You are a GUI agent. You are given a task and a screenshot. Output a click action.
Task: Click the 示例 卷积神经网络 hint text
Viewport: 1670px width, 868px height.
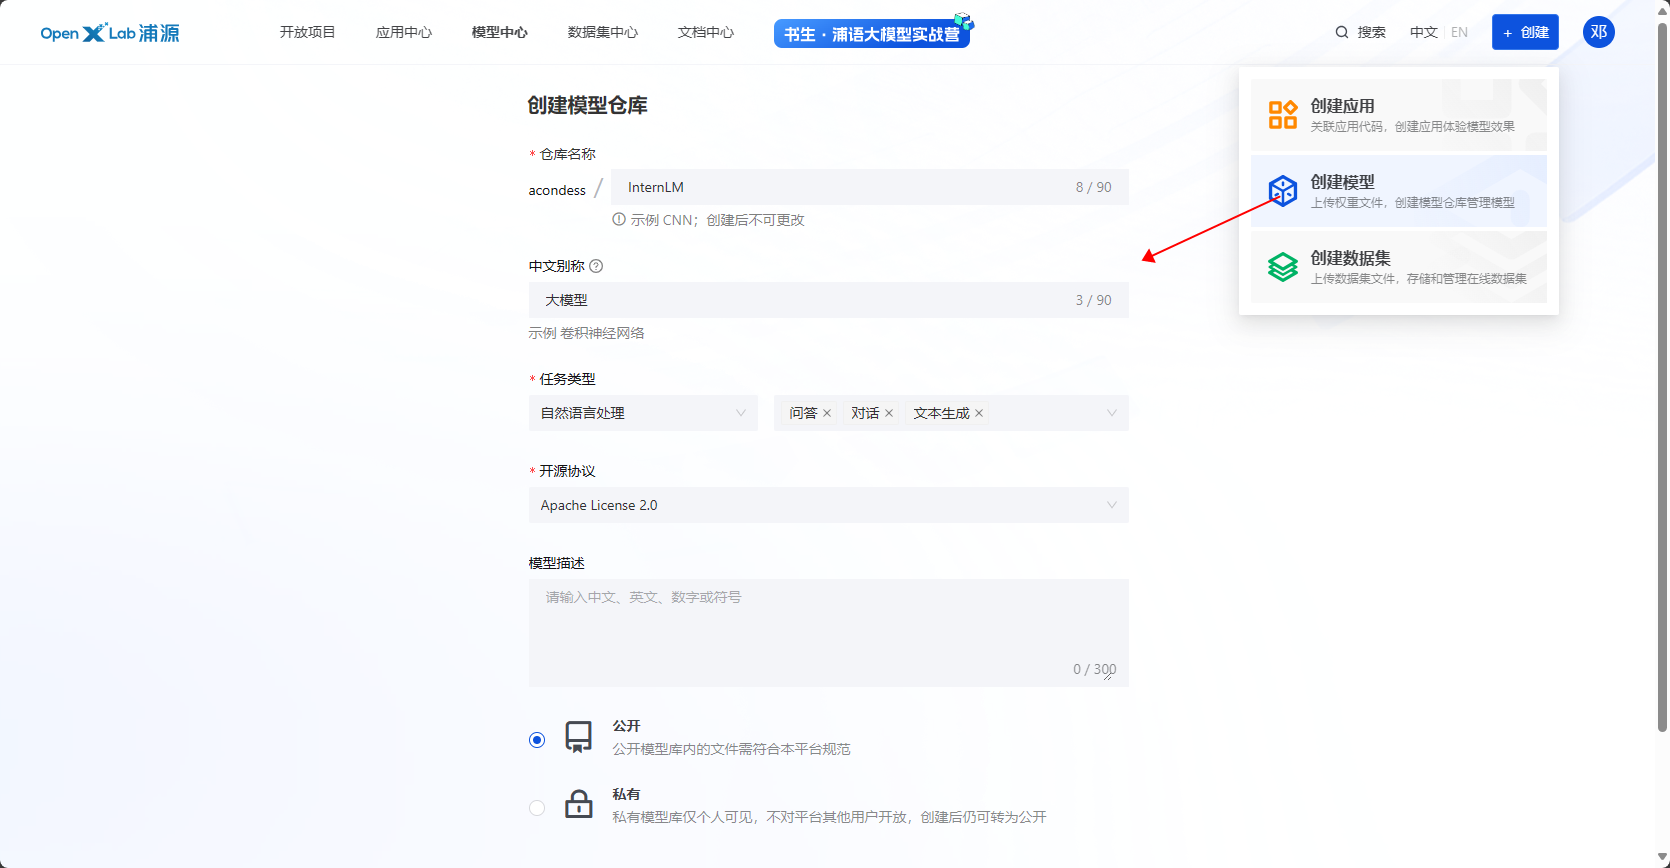tap(586, 333)
